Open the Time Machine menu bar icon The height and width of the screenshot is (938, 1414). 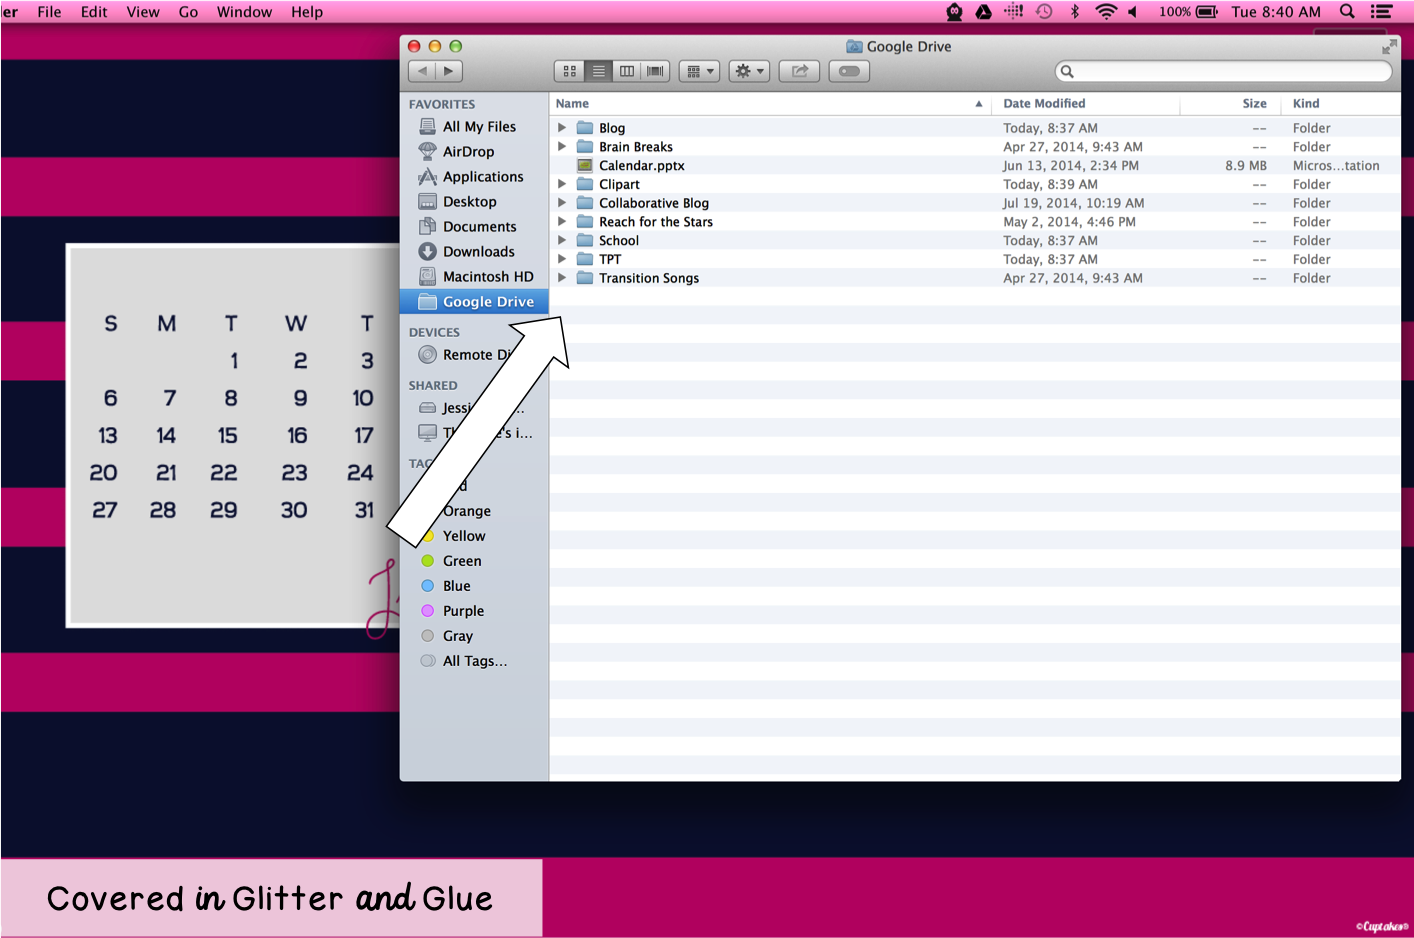(1044, 12)
